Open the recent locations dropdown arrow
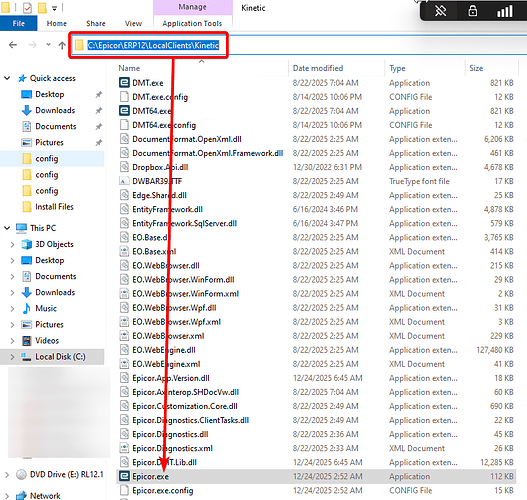Image resolution: width=527 pixels, height=500 pixels. (48, 44)
